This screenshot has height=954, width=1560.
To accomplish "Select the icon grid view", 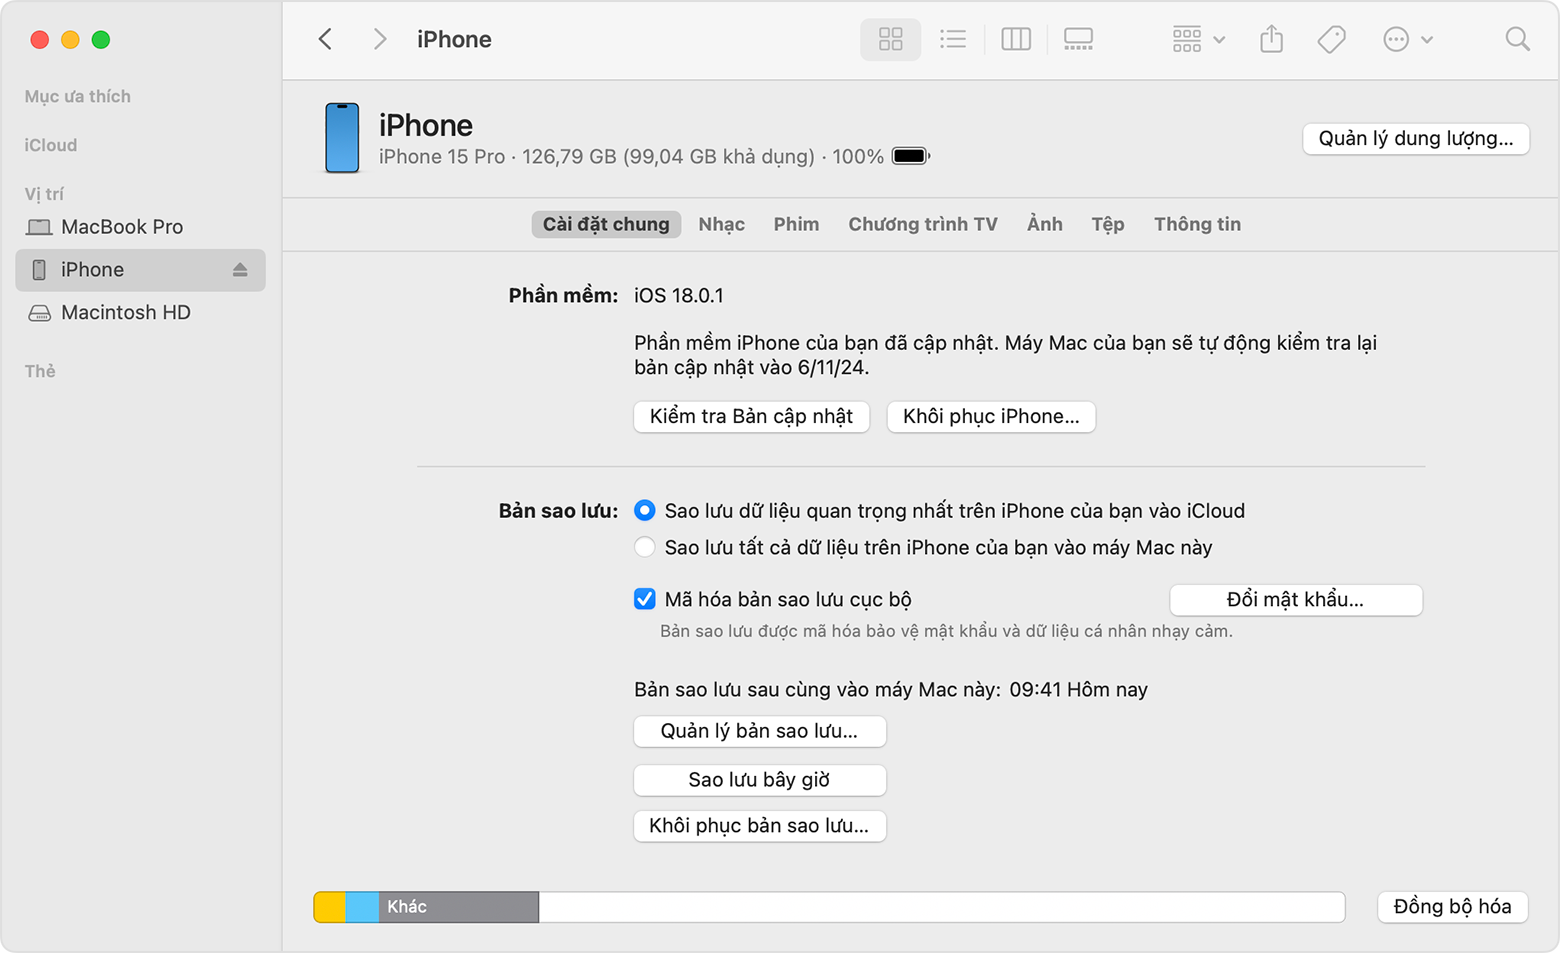I will point(889,39).
